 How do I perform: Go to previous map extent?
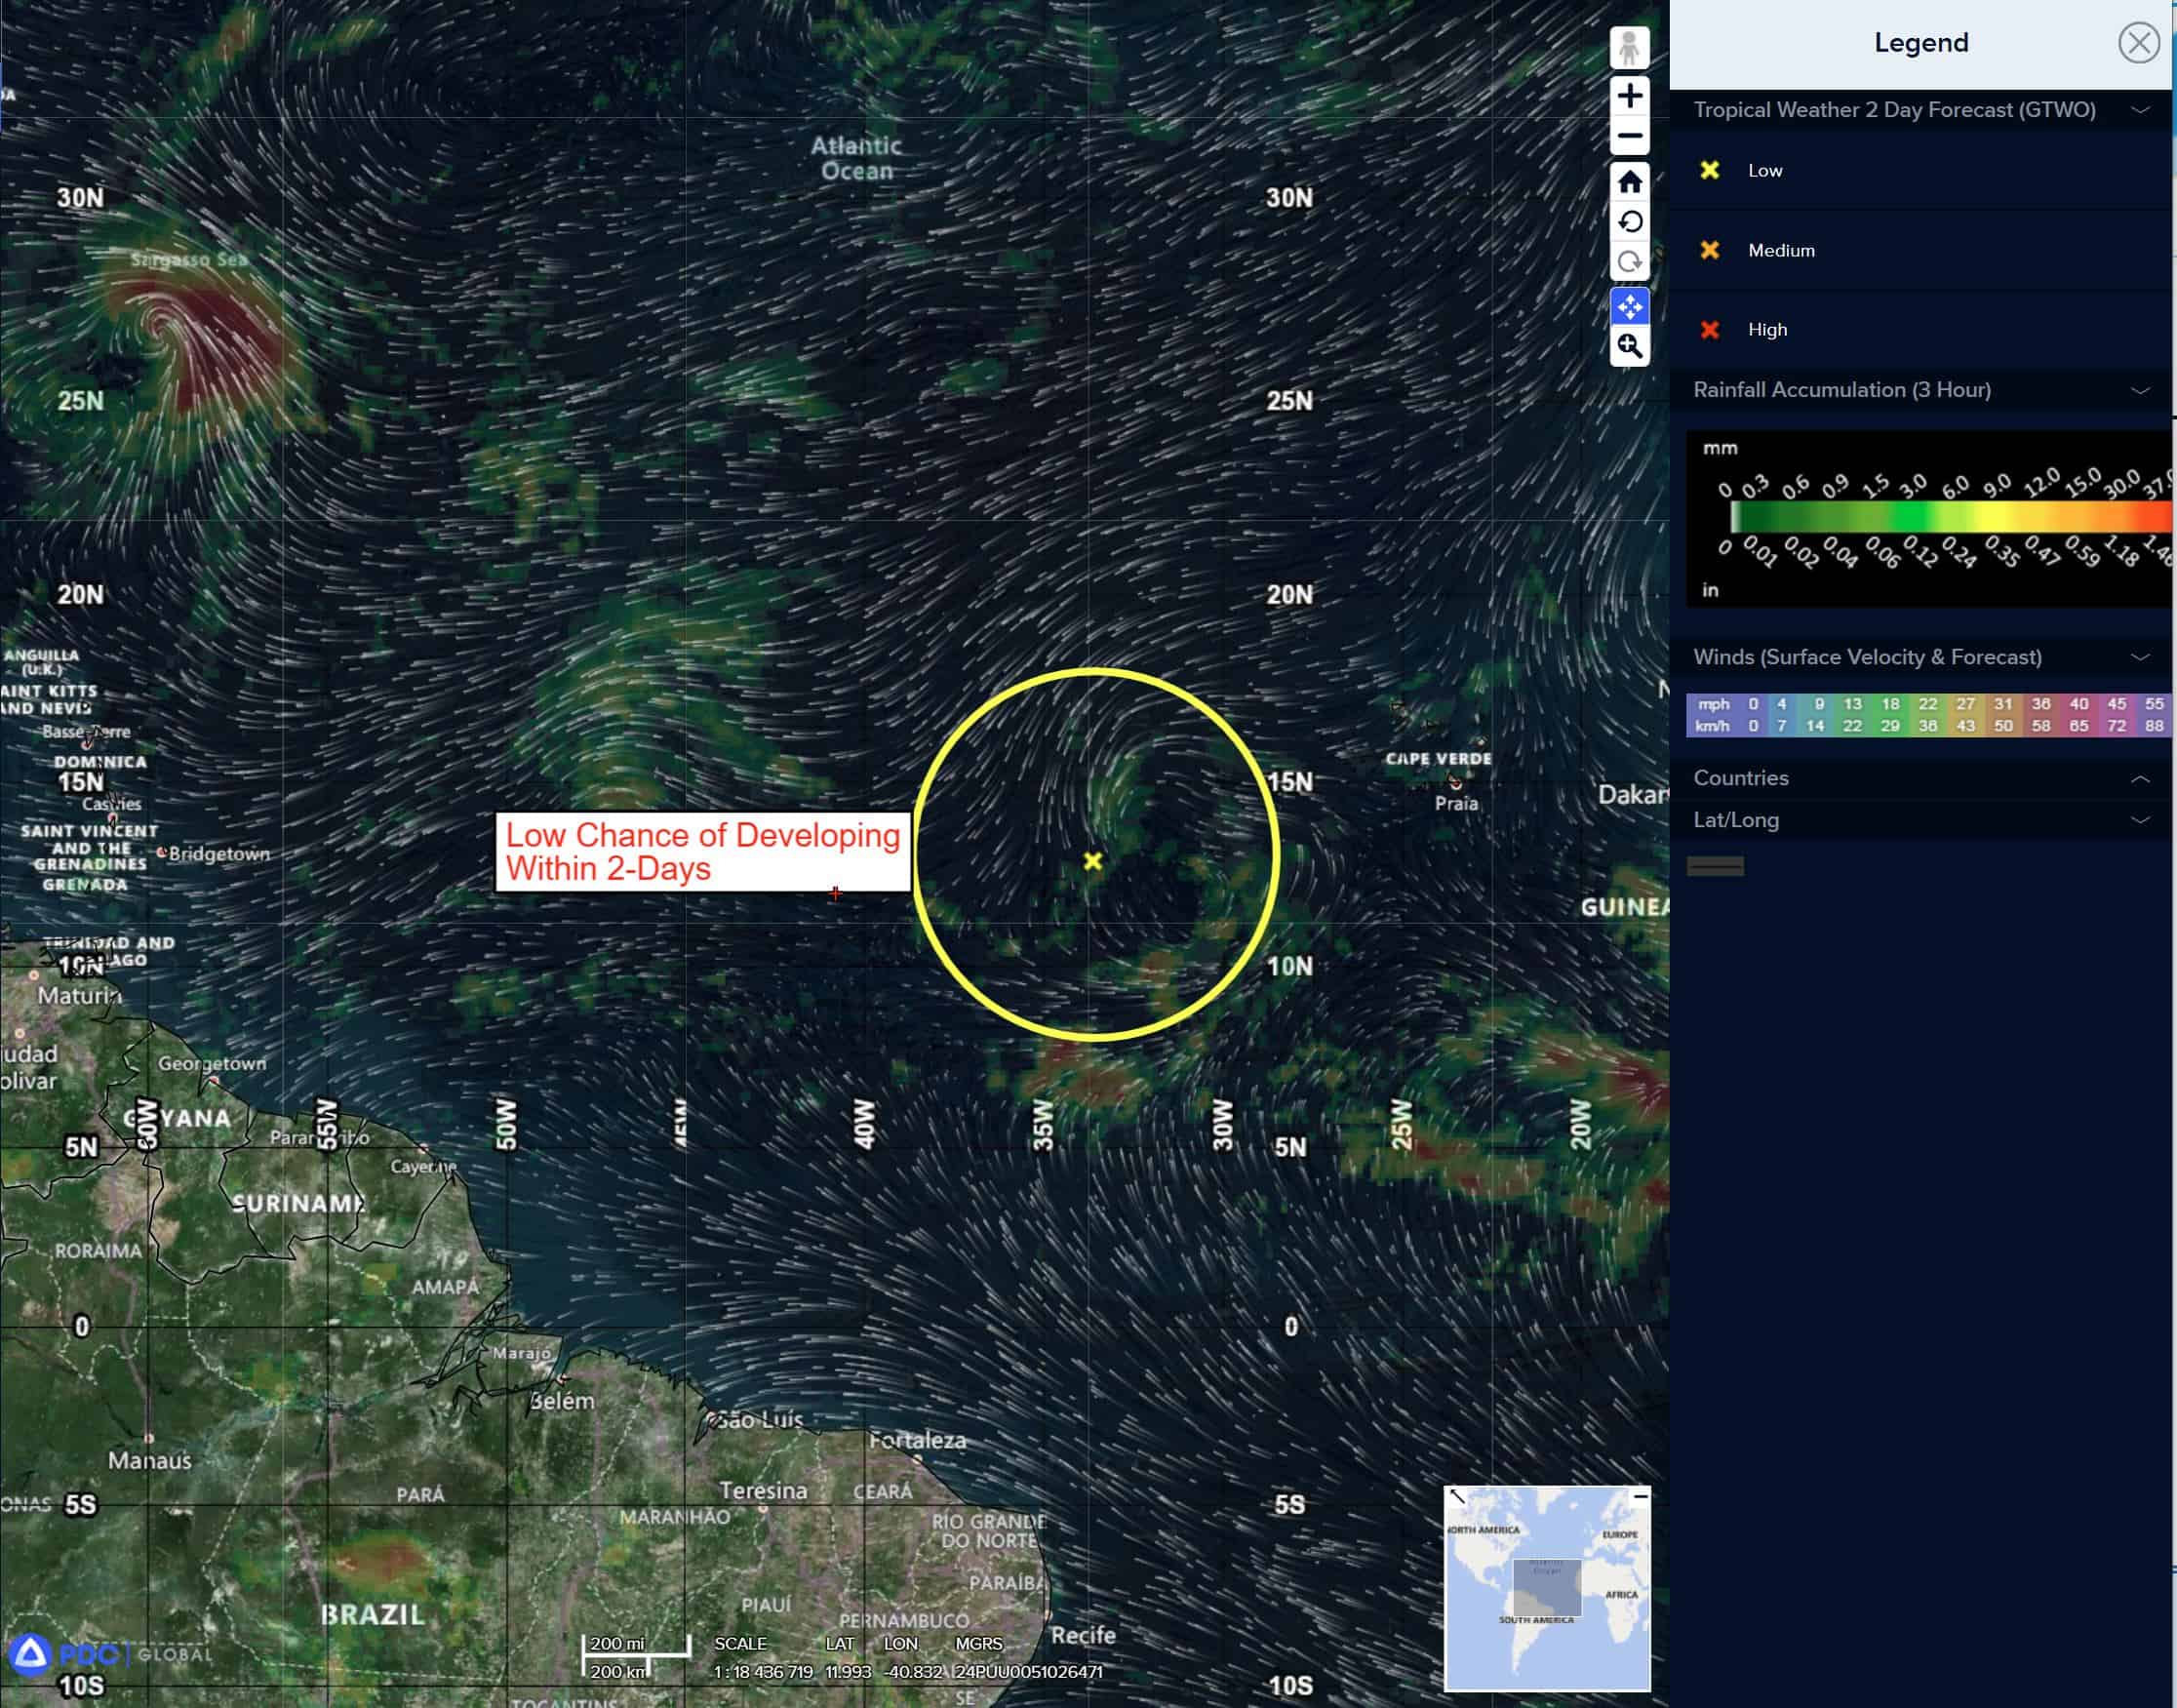pos(1629,222)
